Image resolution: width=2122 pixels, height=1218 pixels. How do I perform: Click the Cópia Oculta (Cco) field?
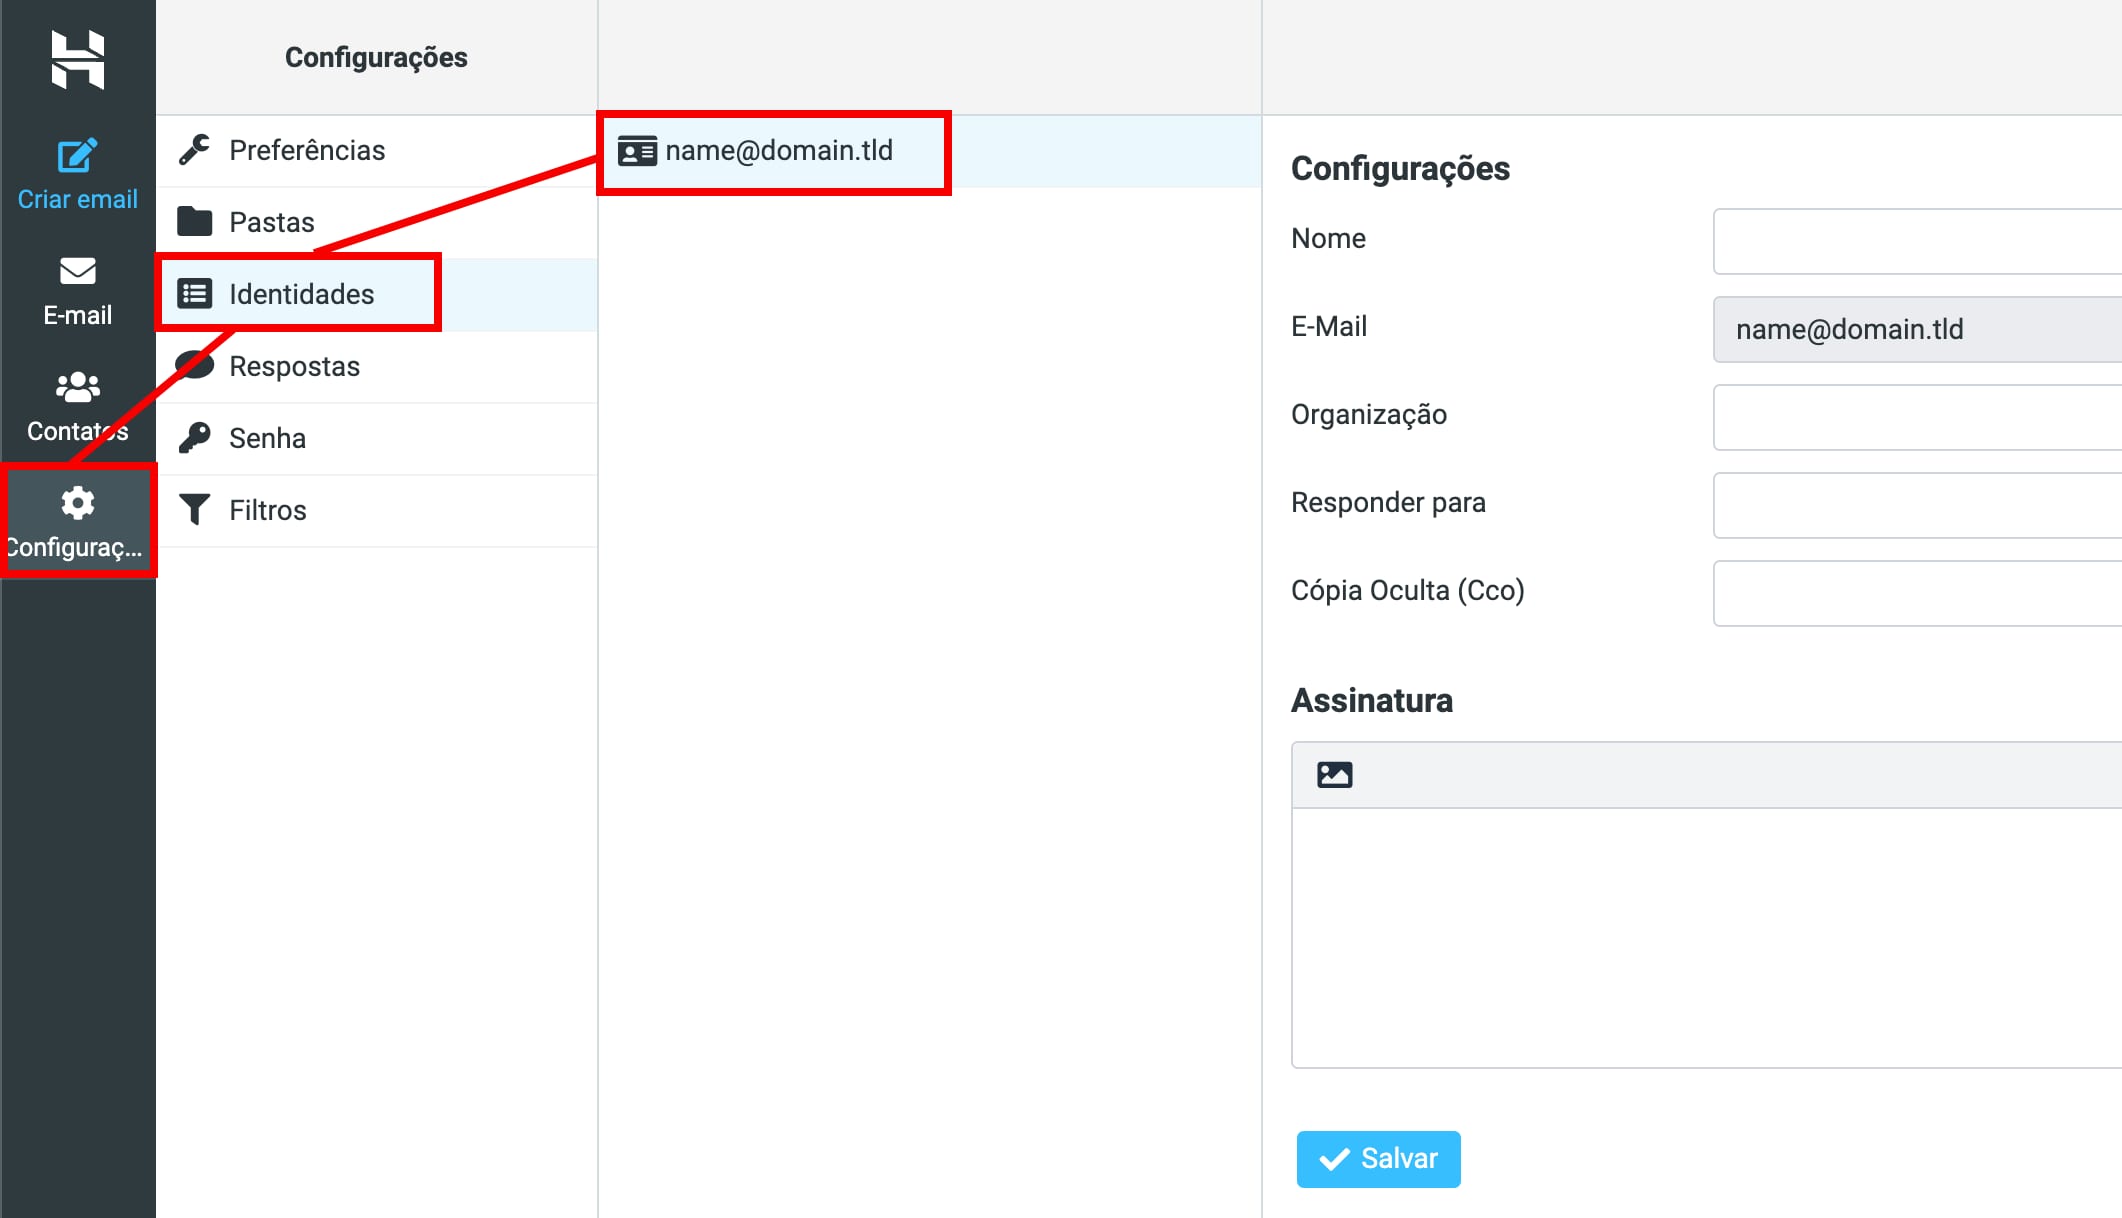(1916, 593)
